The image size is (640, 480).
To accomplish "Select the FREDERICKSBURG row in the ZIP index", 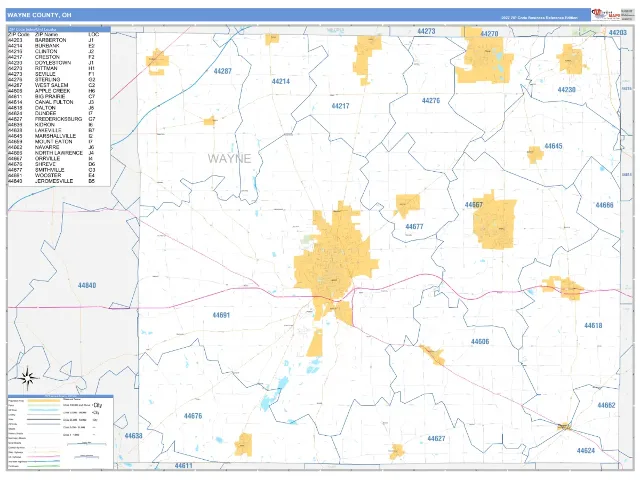I will click(51, 119).
